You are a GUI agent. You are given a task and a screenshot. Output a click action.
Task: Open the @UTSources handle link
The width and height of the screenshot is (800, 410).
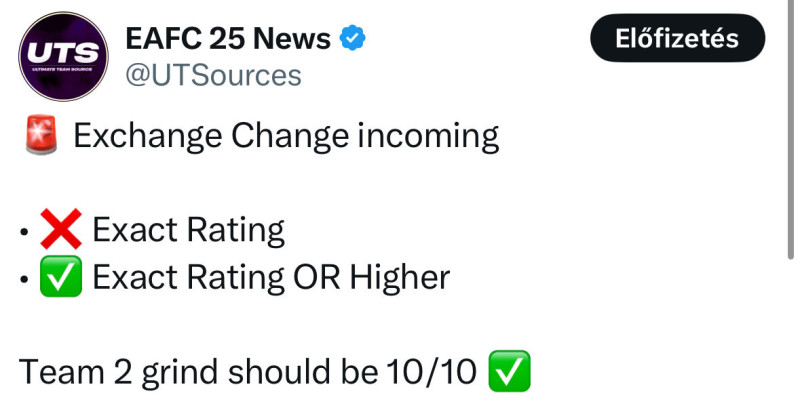(213, 73)
